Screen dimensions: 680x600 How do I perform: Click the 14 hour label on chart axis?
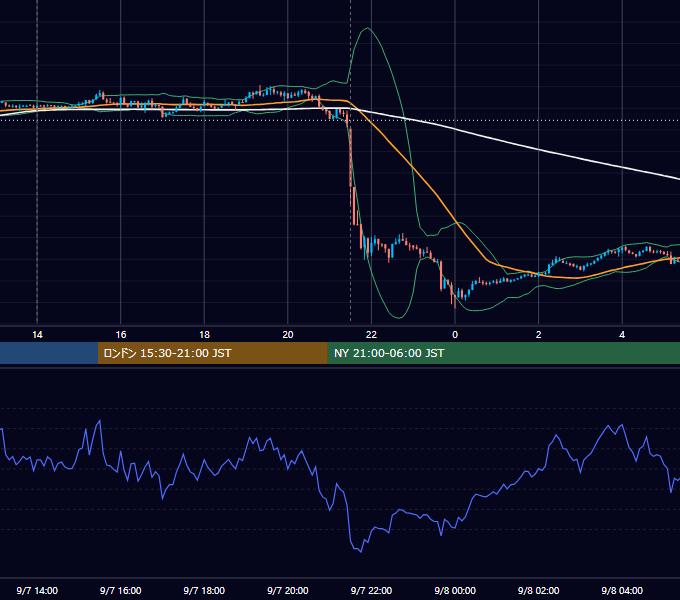coord(37,335)
